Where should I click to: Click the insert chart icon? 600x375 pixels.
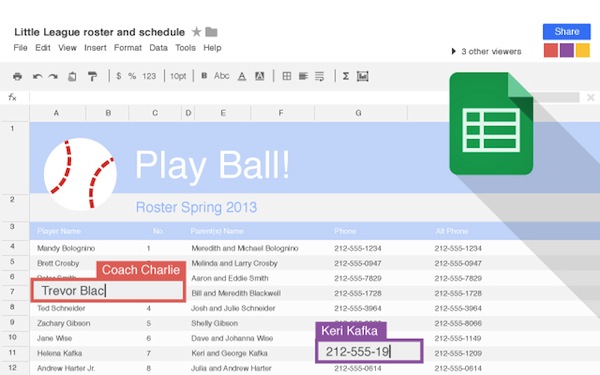(362, 76)
